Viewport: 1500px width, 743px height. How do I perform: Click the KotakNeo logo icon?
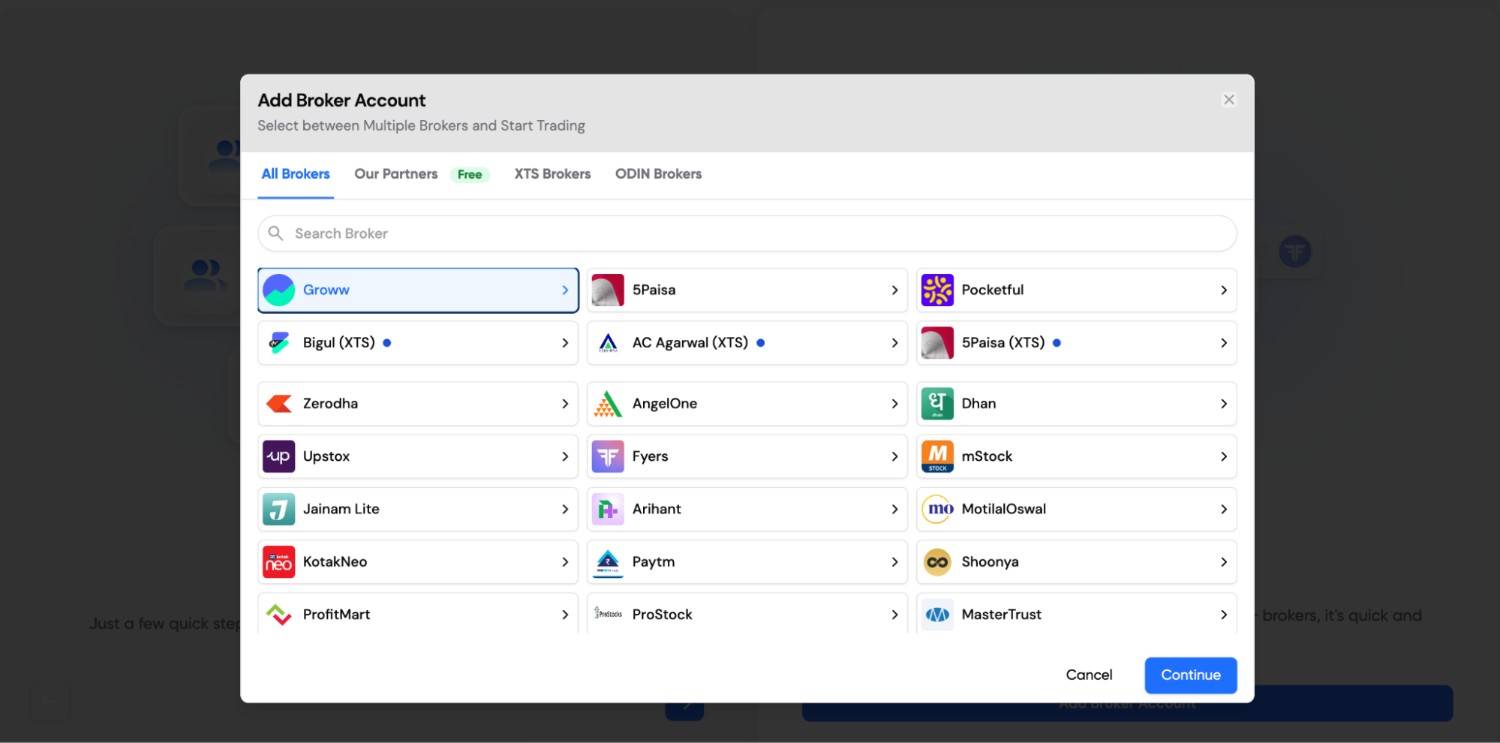[279, 562]
